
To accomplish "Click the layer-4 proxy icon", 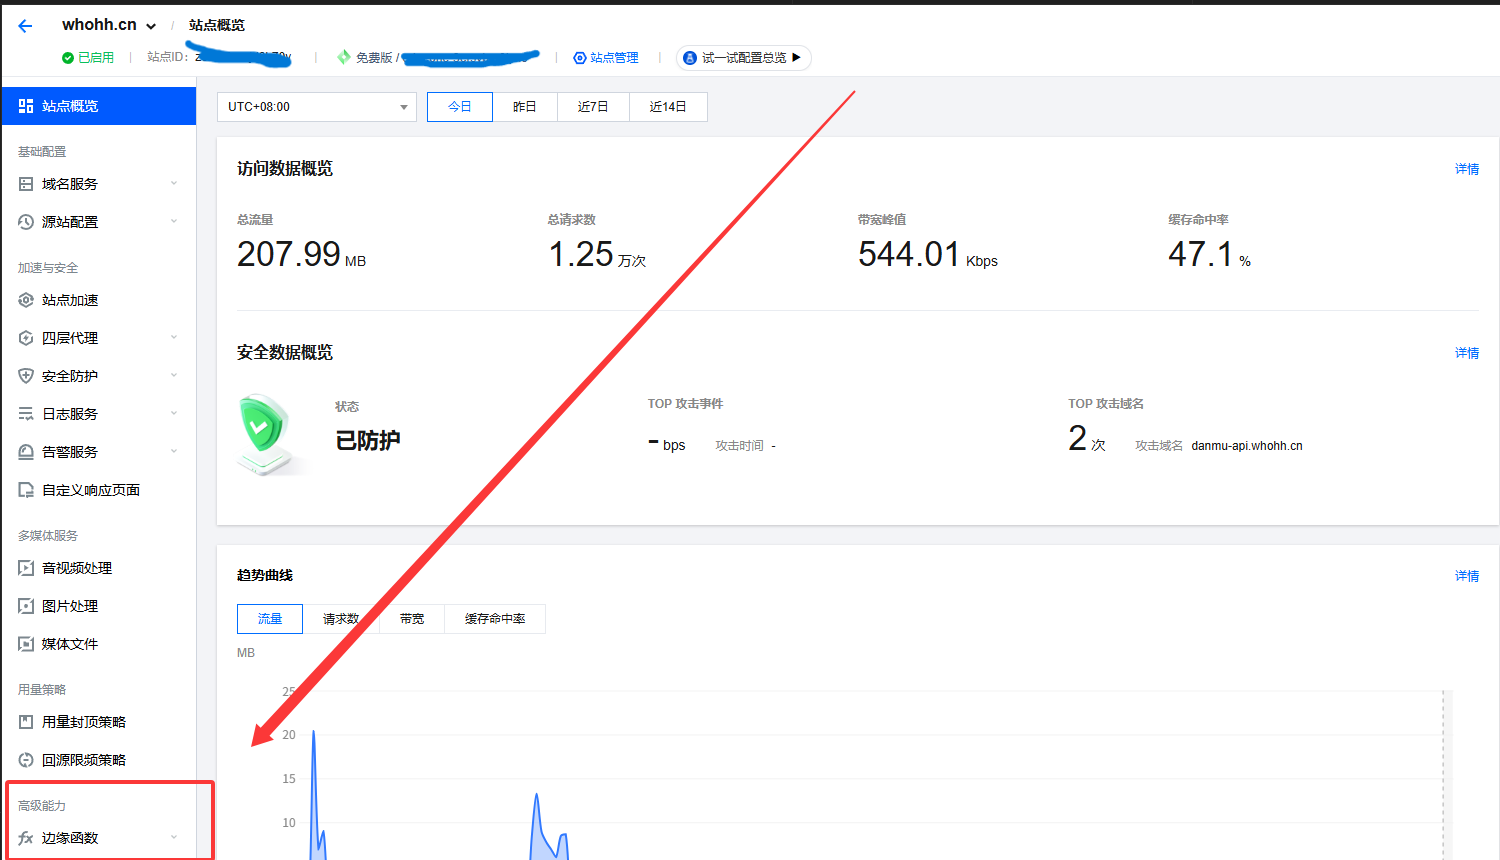I will point(26,338).
